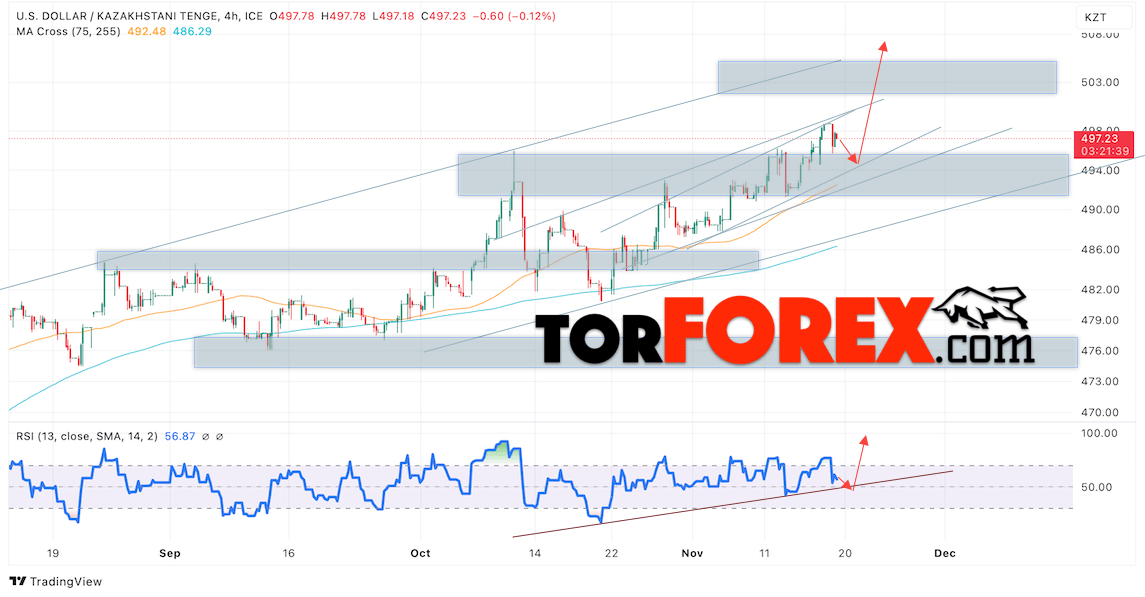
Task: Click the 473.00 price axis label
Action: pyautogui.click(x=1100, y=382)
